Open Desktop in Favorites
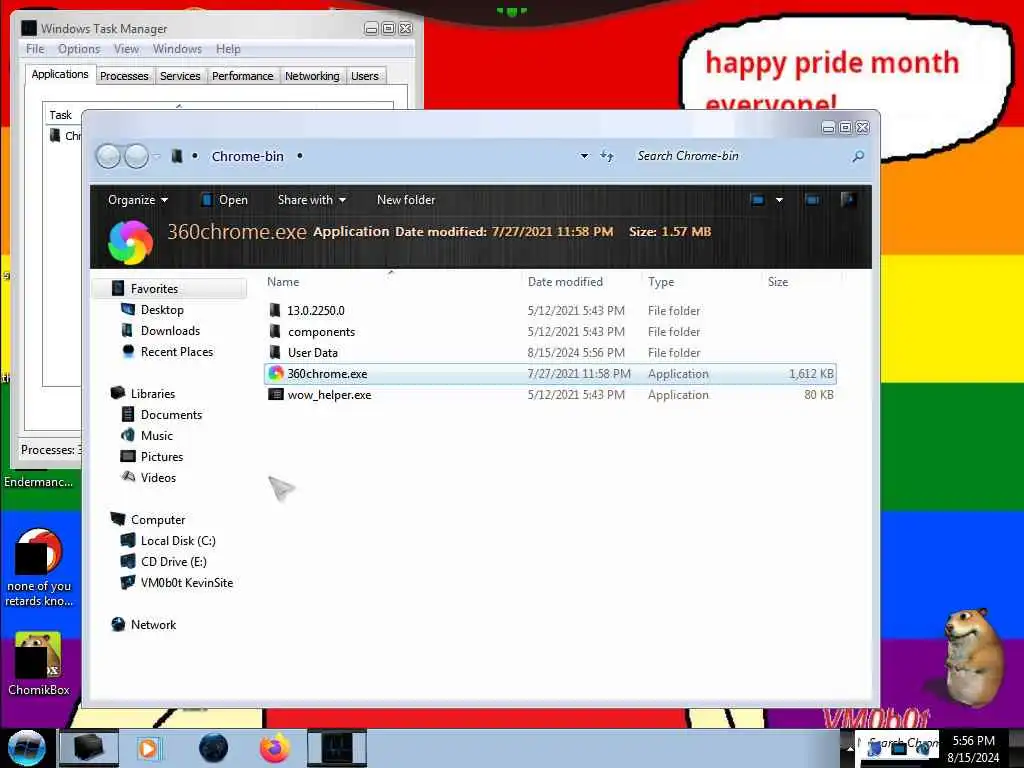Viewport: 1024px width, 768px height. point(162,310)
